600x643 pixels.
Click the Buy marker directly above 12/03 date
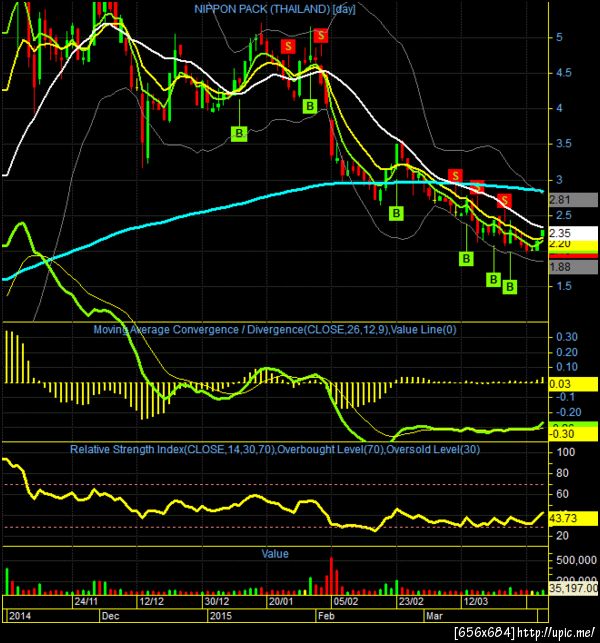466,258
